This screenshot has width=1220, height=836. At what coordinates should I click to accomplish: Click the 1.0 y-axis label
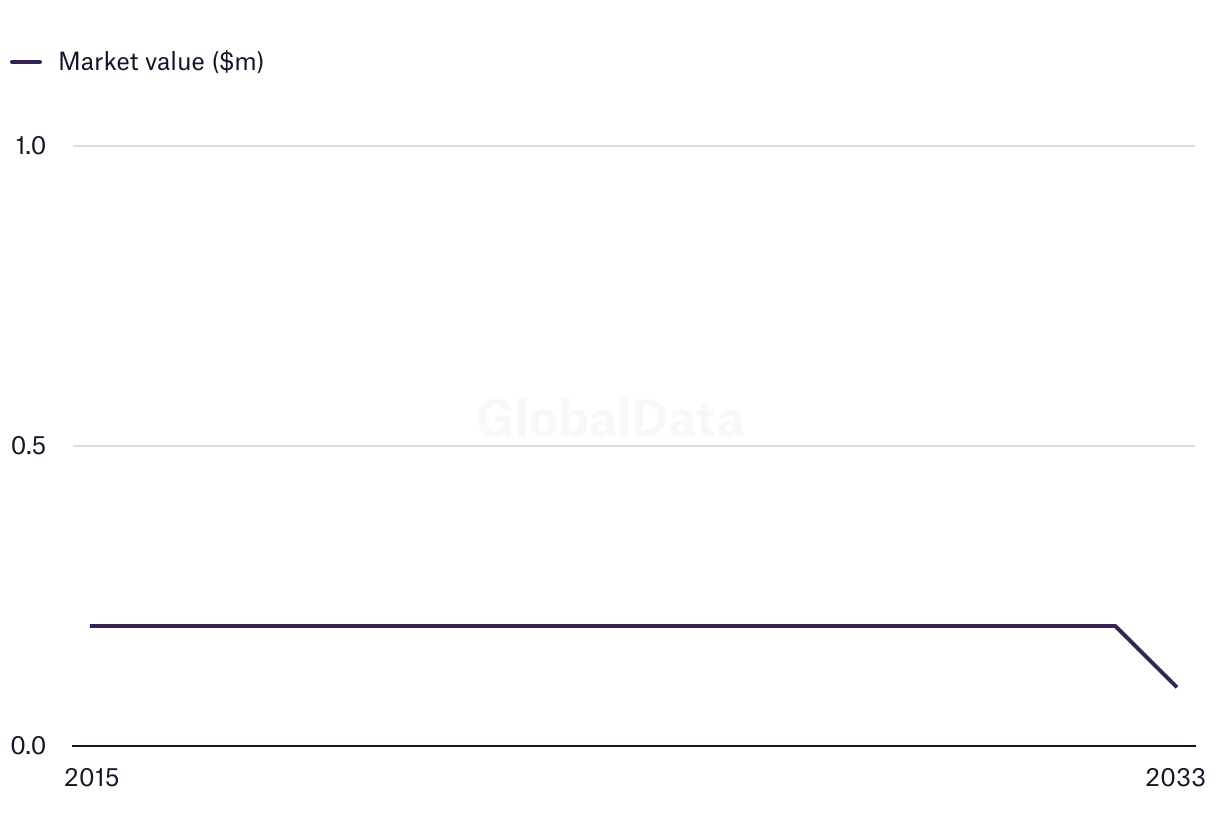coord(30,146)
